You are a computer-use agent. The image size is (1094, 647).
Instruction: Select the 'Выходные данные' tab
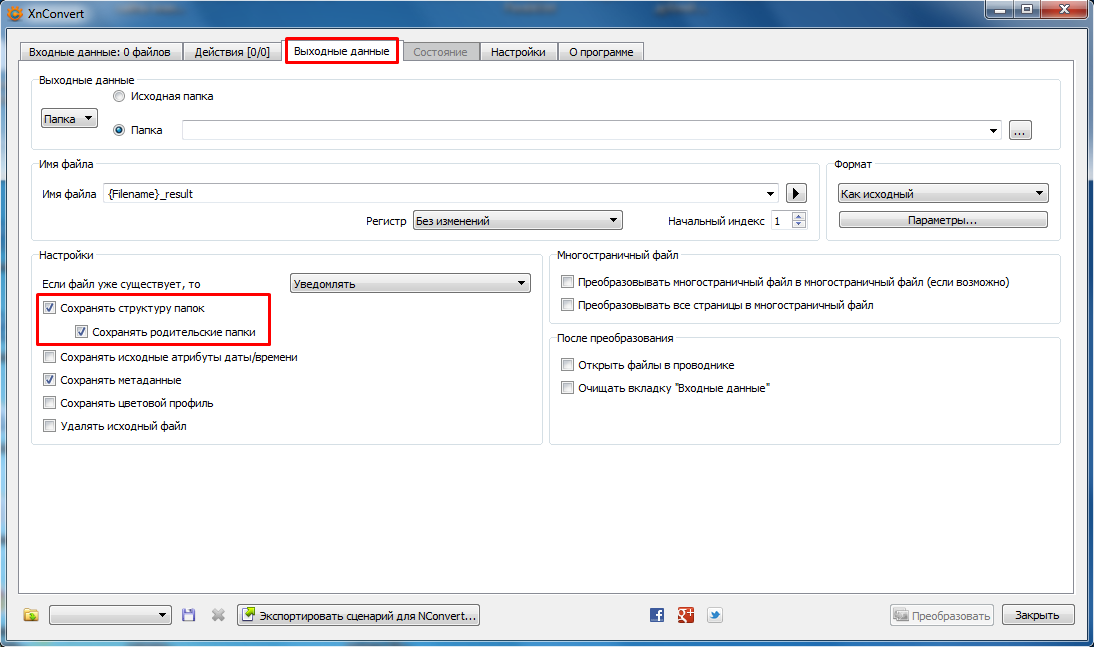click(x=342, y=51)
